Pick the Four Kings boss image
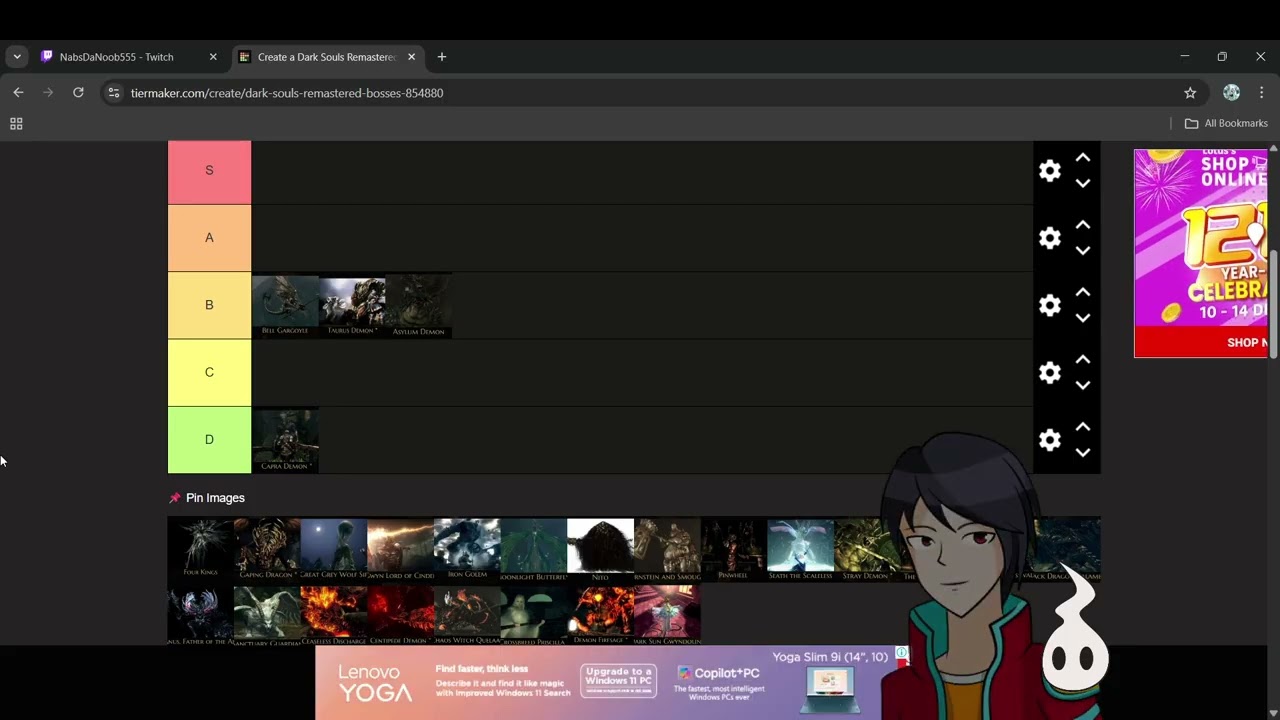 (x=200, y=548)
